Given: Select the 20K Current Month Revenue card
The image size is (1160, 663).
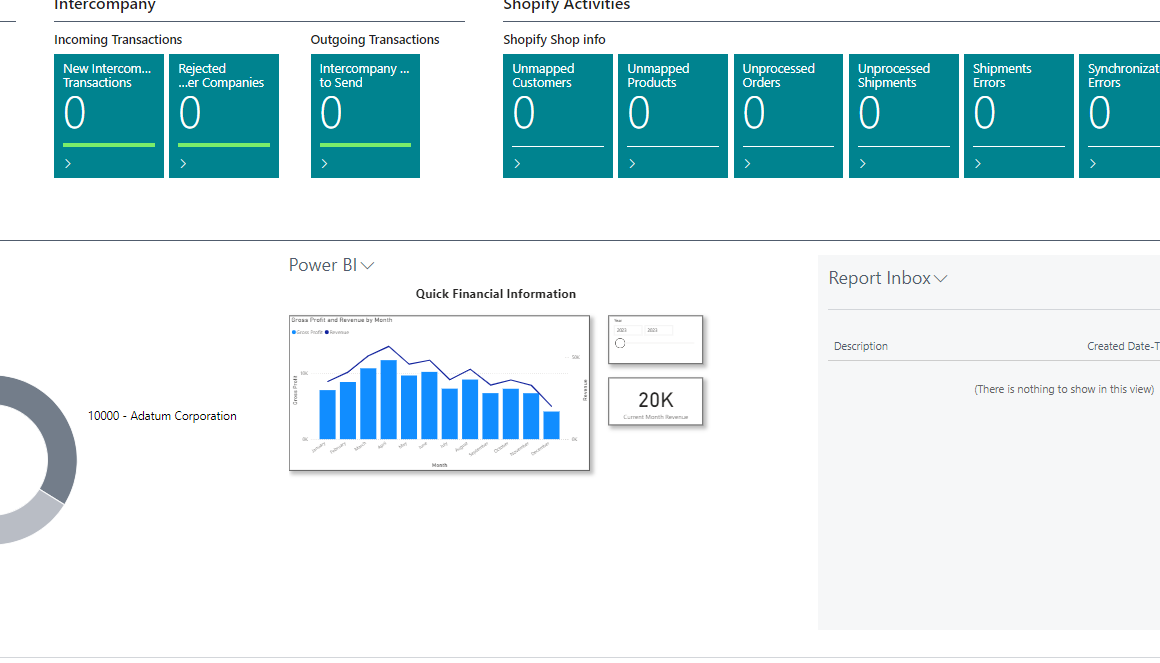Looking at the screenshot, I should (x=655, y=402).
